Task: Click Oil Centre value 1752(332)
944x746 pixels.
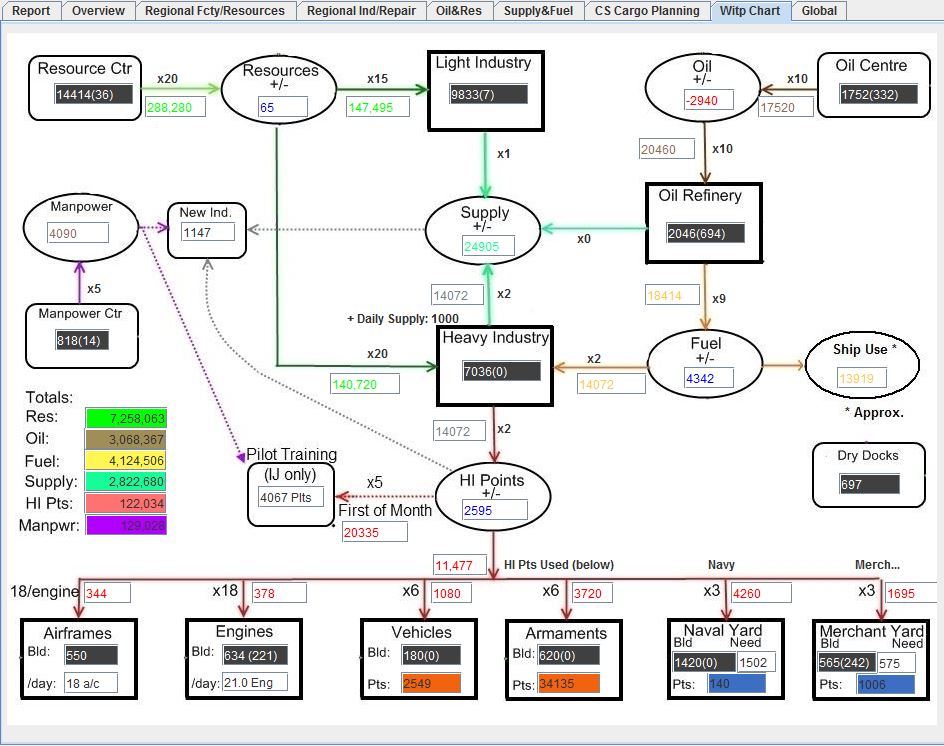Action: pyautogui.click(x=879, y=94)
